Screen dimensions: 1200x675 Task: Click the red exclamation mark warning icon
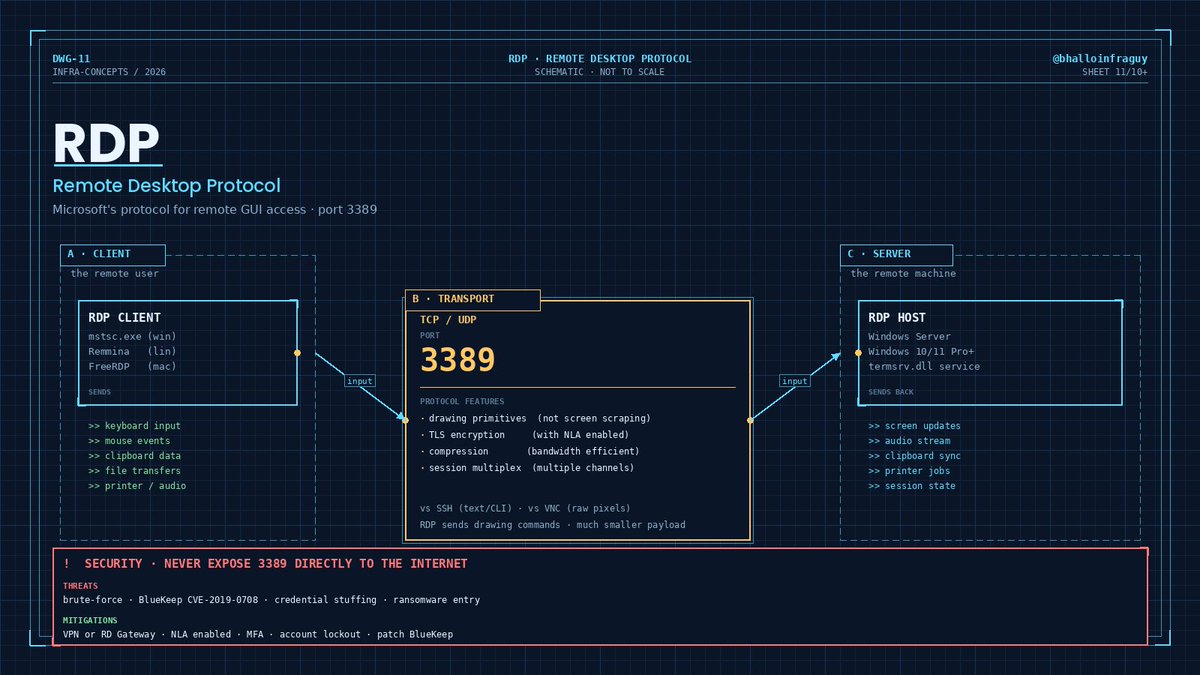[66, 564]
